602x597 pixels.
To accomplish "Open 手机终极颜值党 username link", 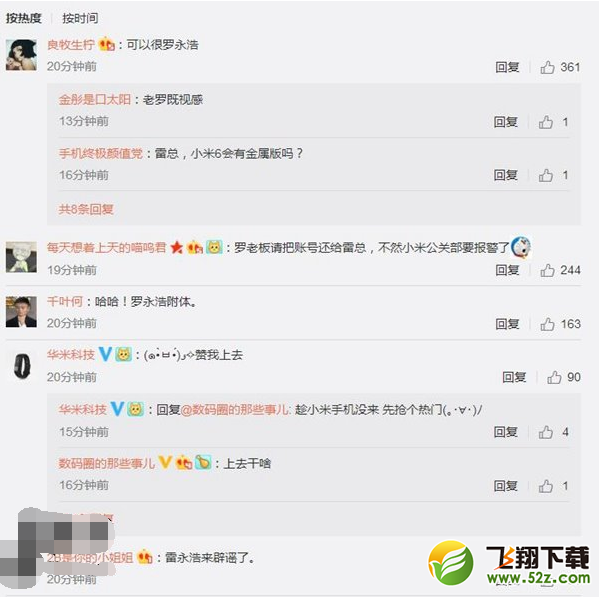I will click(101, 154).
